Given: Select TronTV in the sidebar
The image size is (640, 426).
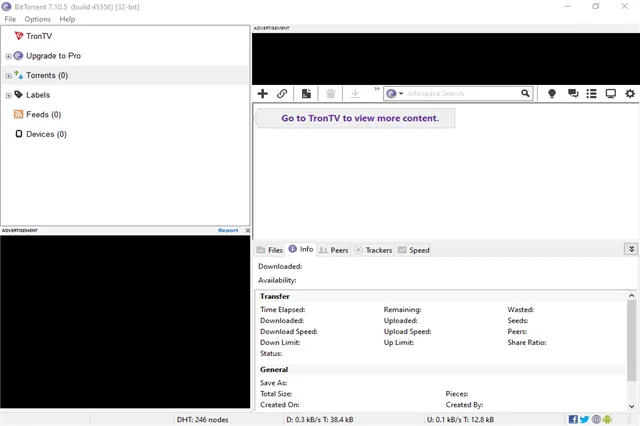Looking at the screenshot, I should (x=39, y=36).
